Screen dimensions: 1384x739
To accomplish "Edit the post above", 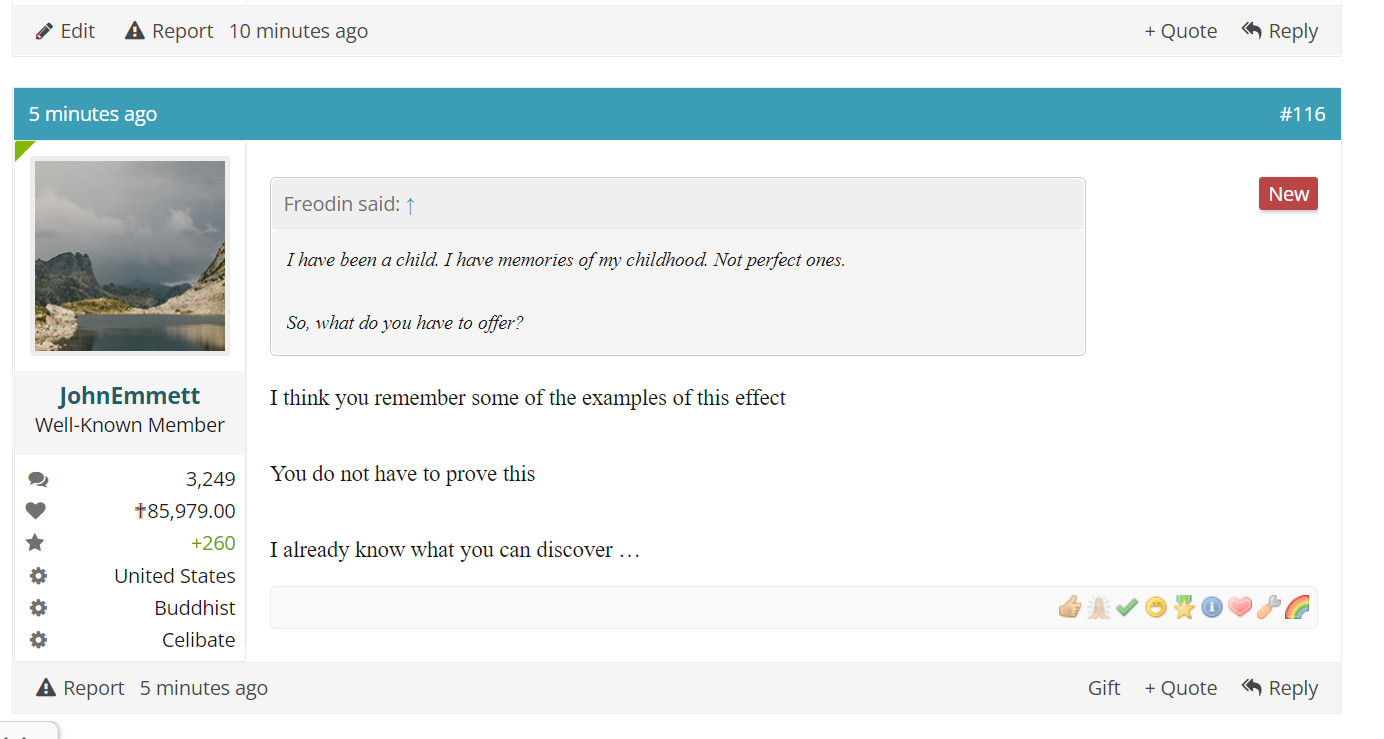I will click(65, 31).
